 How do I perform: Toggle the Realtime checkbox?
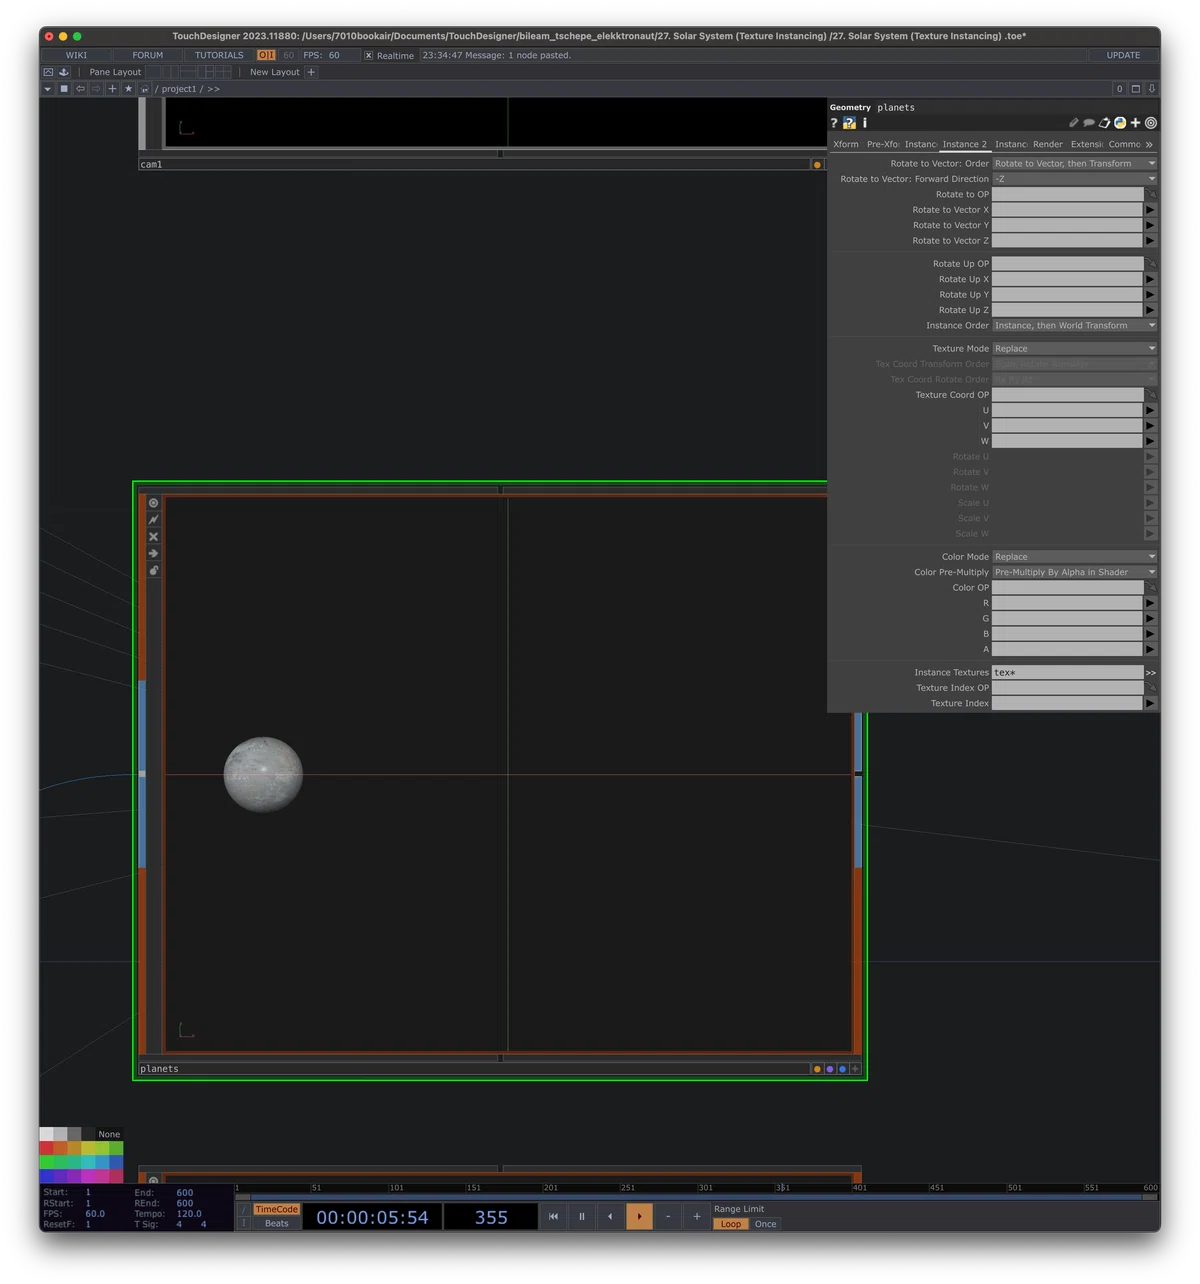369,56
